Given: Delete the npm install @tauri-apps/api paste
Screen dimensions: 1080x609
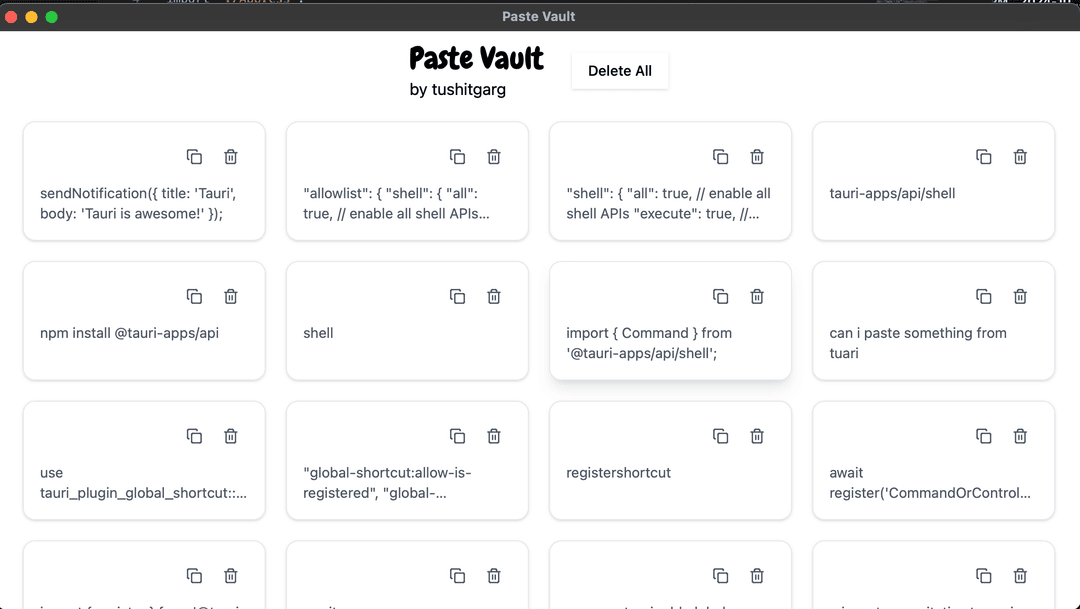Looking at the screenshot, I should click(231, 296).
